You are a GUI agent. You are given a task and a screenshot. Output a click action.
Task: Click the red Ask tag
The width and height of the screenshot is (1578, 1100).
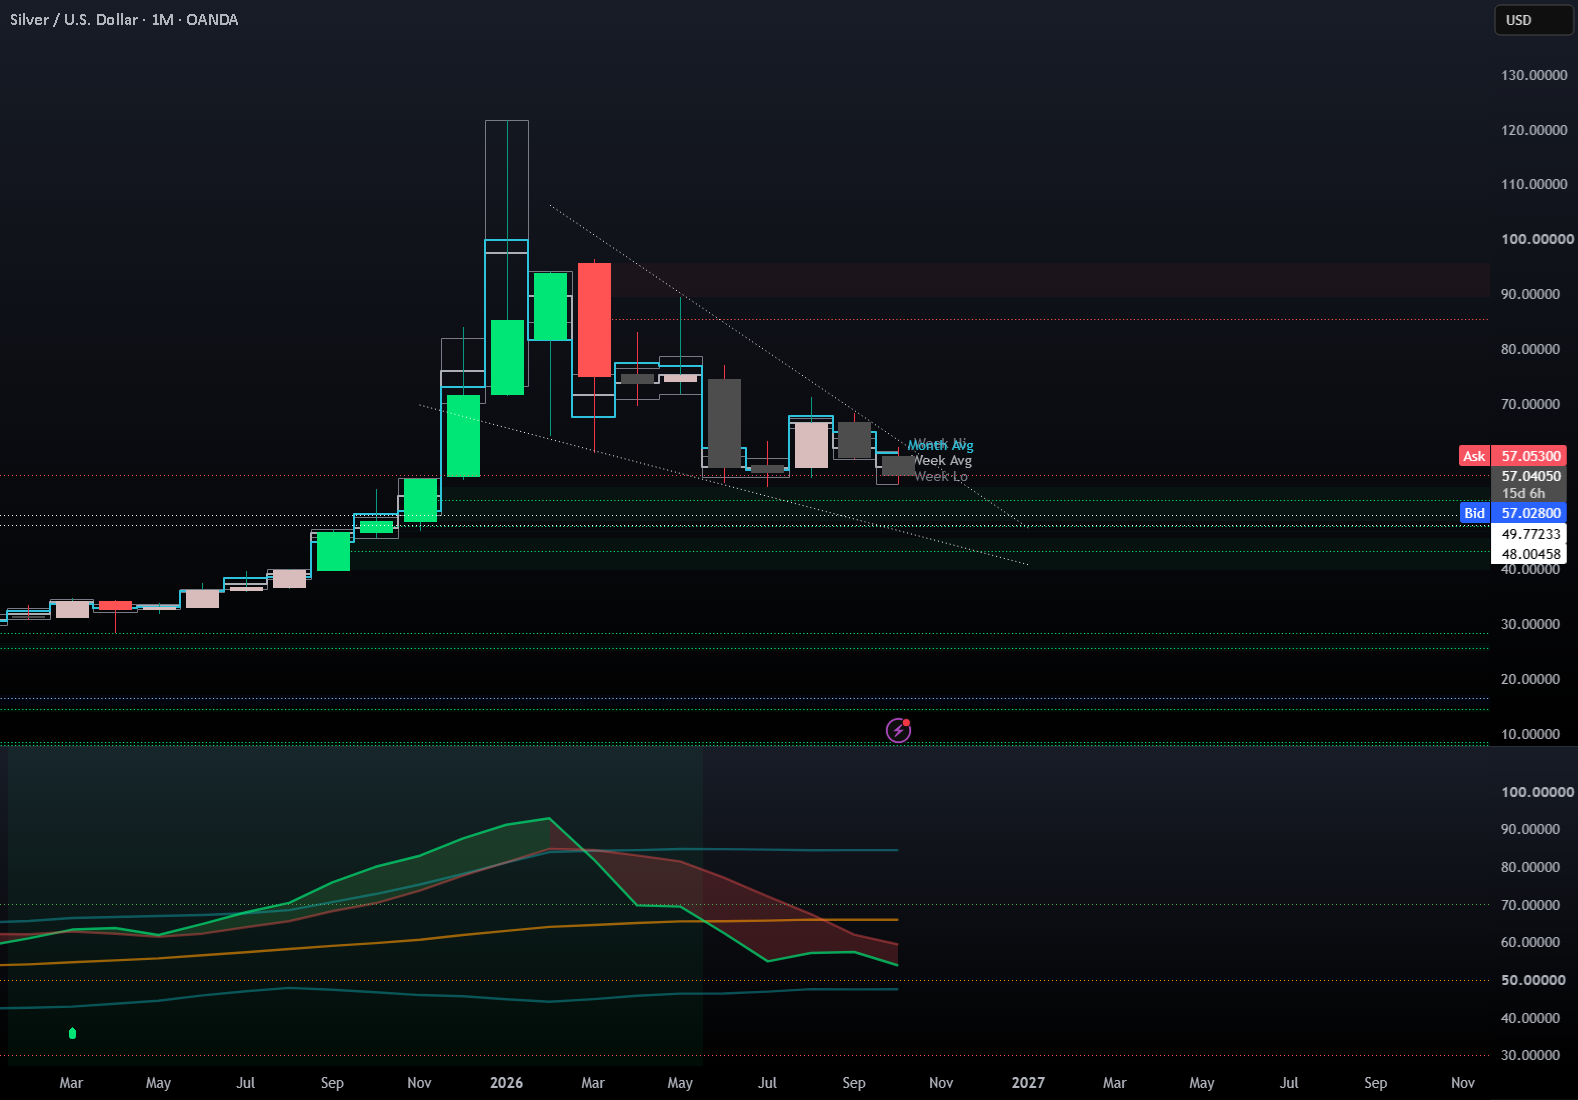[x=1474, y=456]
